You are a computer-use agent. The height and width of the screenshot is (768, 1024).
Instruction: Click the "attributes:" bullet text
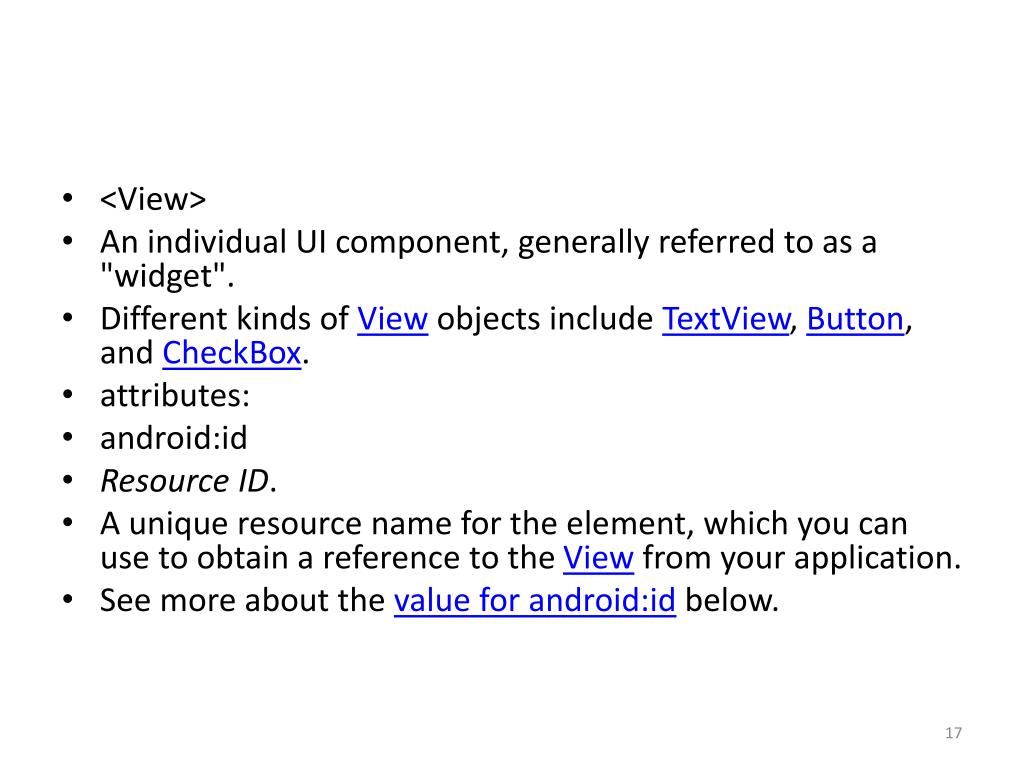(175, 396)
